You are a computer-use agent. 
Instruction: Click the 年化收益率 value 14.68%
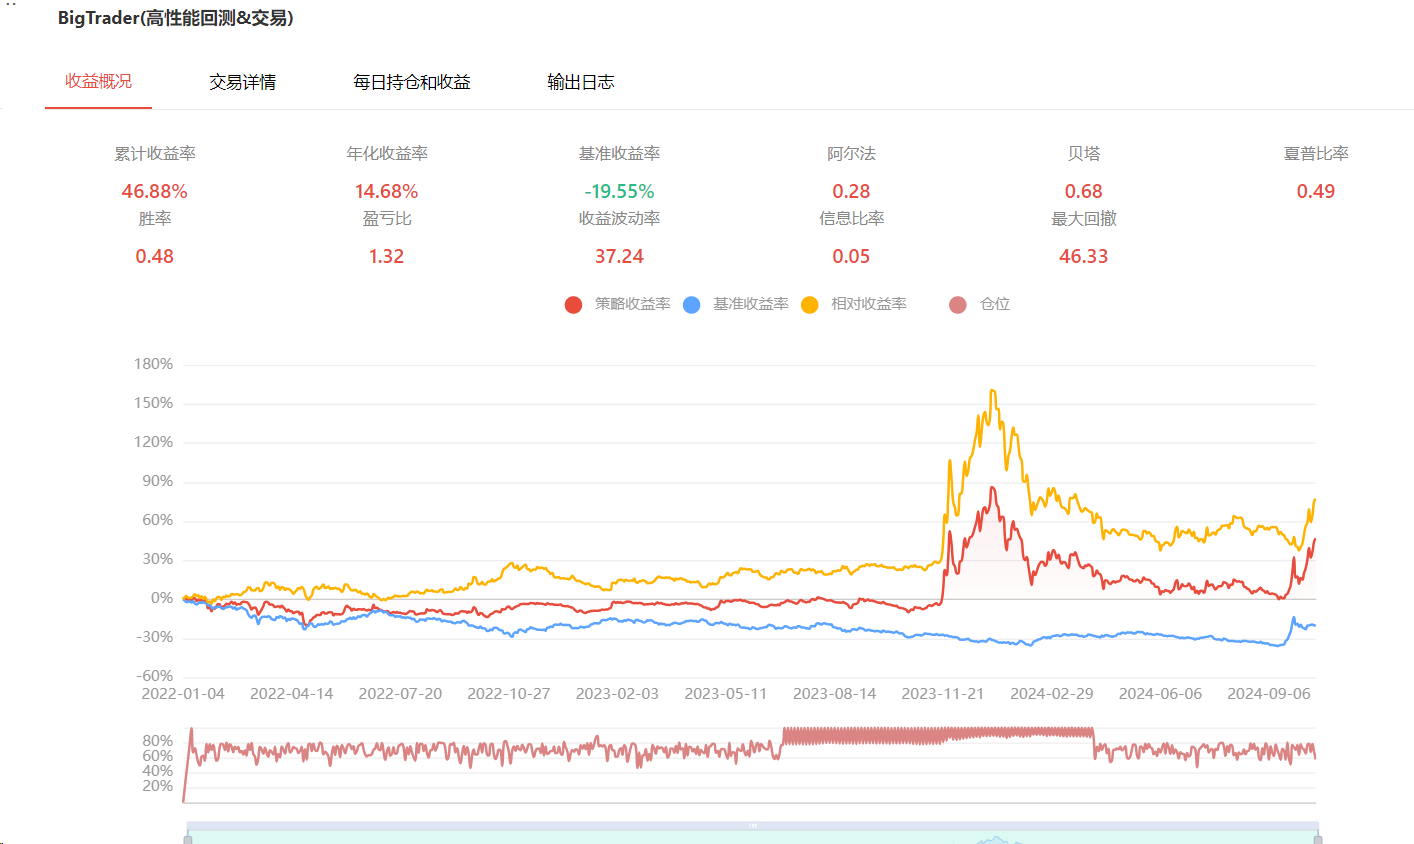(x=386, y=191)
